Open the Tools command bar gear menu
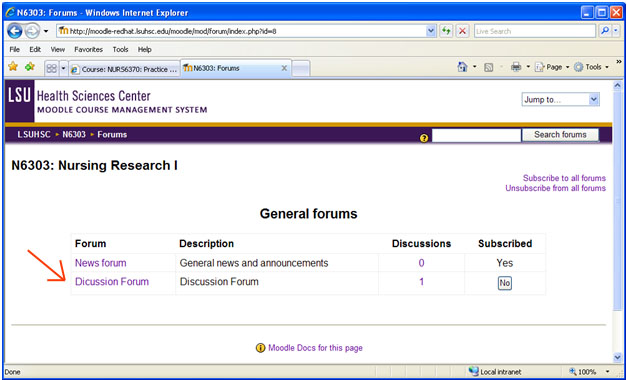Screen dimensions: 627x380 click(x=591, y=67)
